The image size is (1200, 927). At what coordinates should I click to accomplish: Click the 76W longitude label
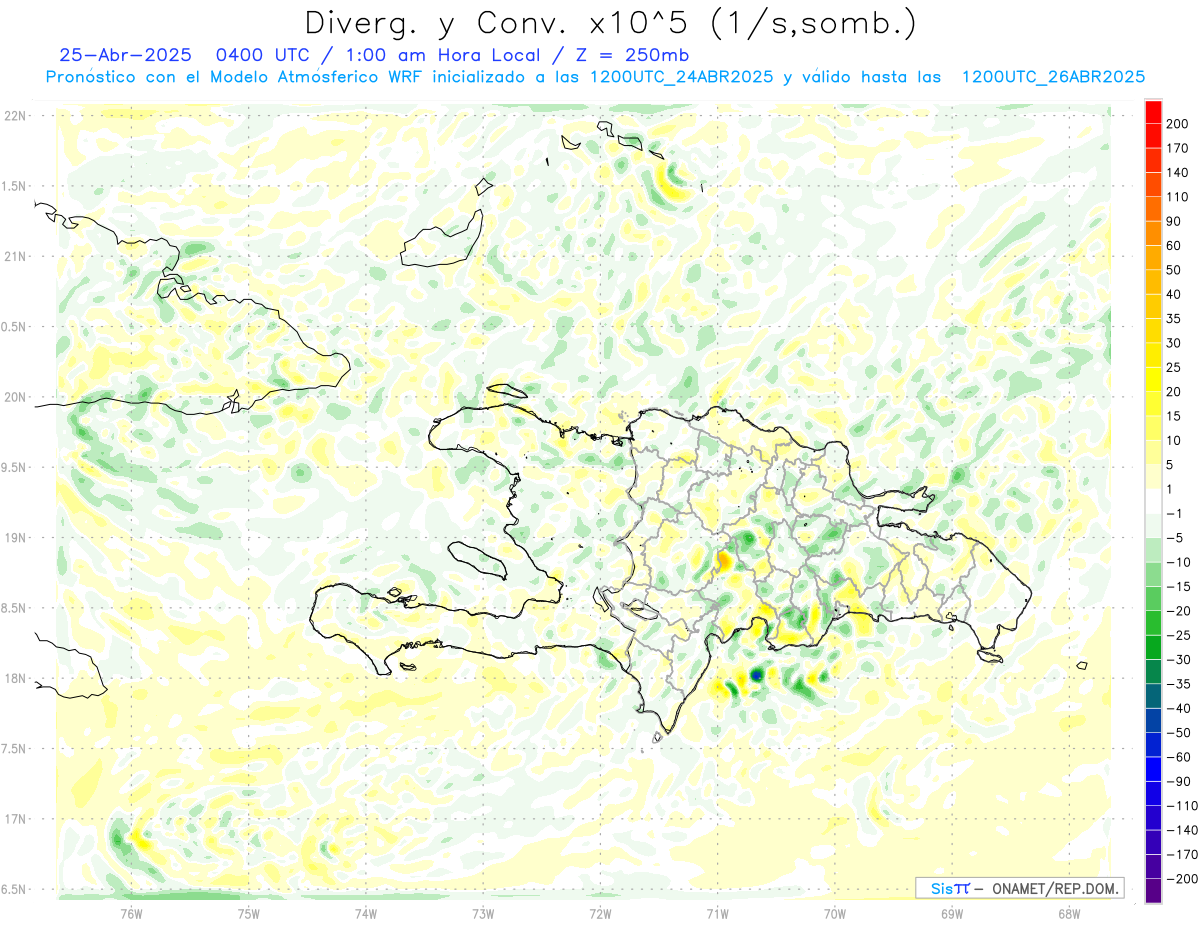click(131, 913)
